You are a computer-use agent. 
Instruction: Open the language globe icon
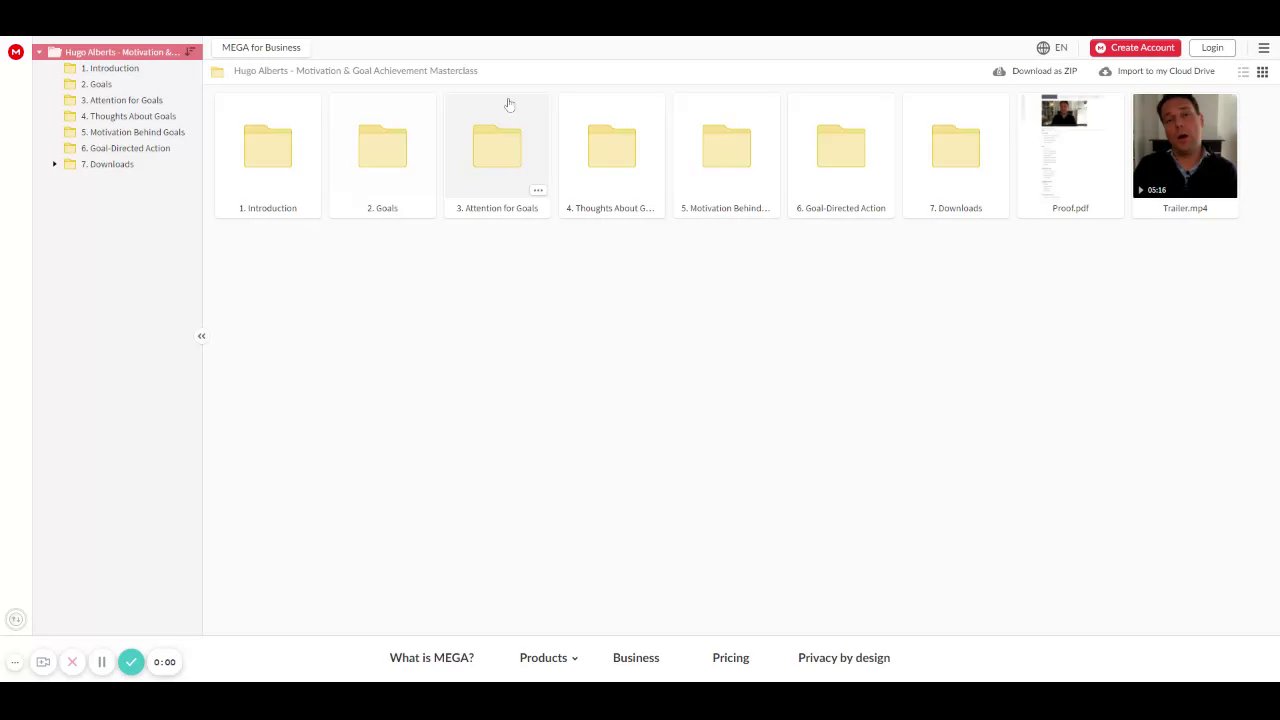[x=1043, y=48]
